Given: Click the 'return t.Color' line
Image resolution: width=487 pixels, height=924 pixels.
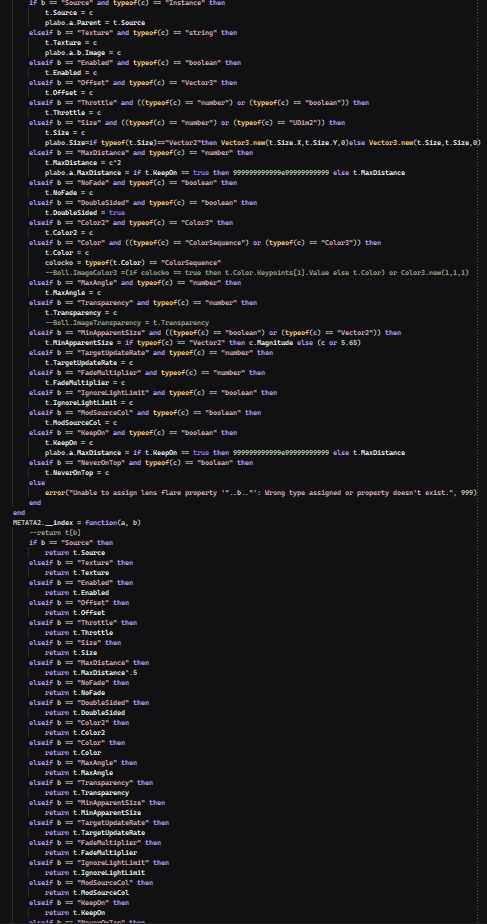Looking at the screenshot, I should [73, 753].
